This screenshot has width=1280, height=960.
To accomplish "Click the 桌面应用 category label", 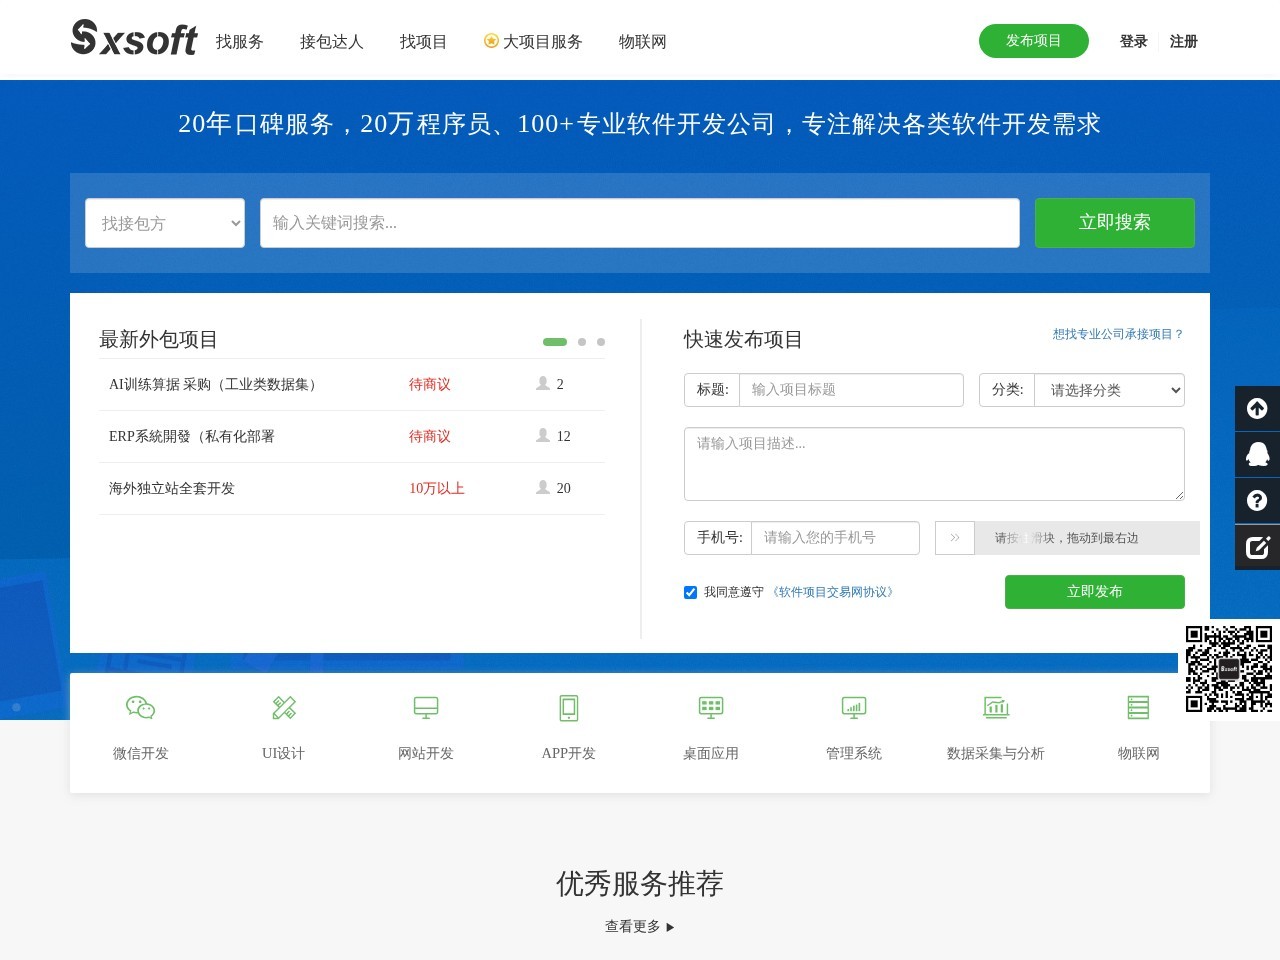I will click(711, 753).
